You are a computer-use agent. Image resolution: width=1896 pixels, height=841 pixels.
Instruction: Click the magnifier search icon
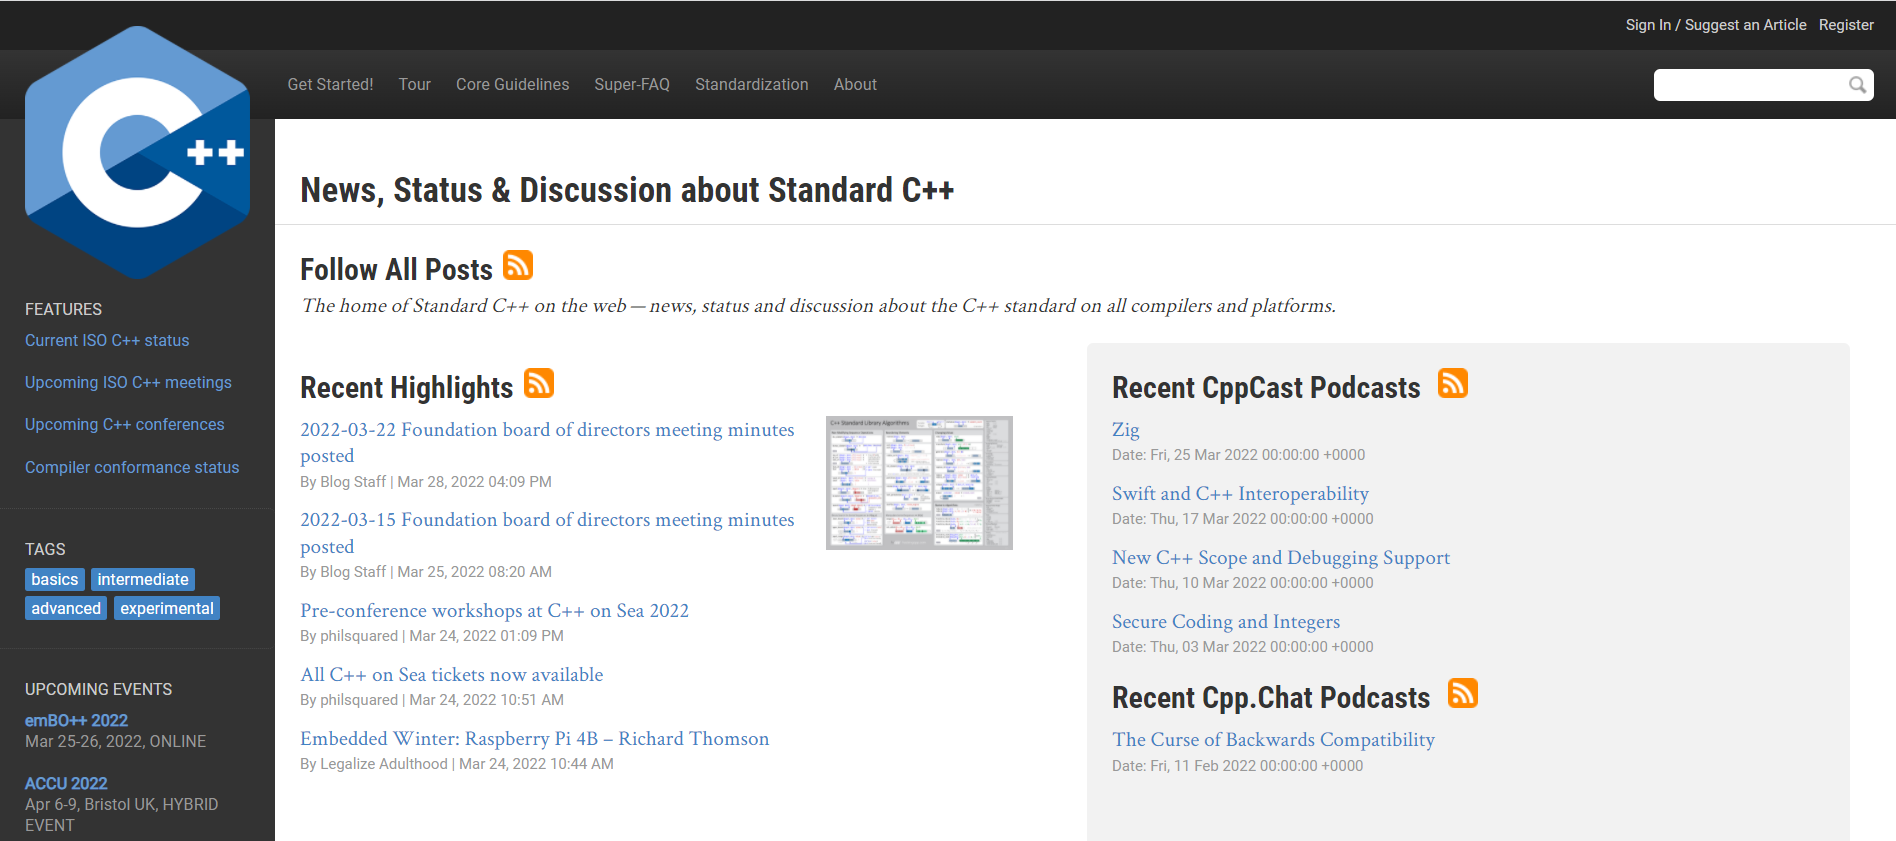(x=1857, y=85)
